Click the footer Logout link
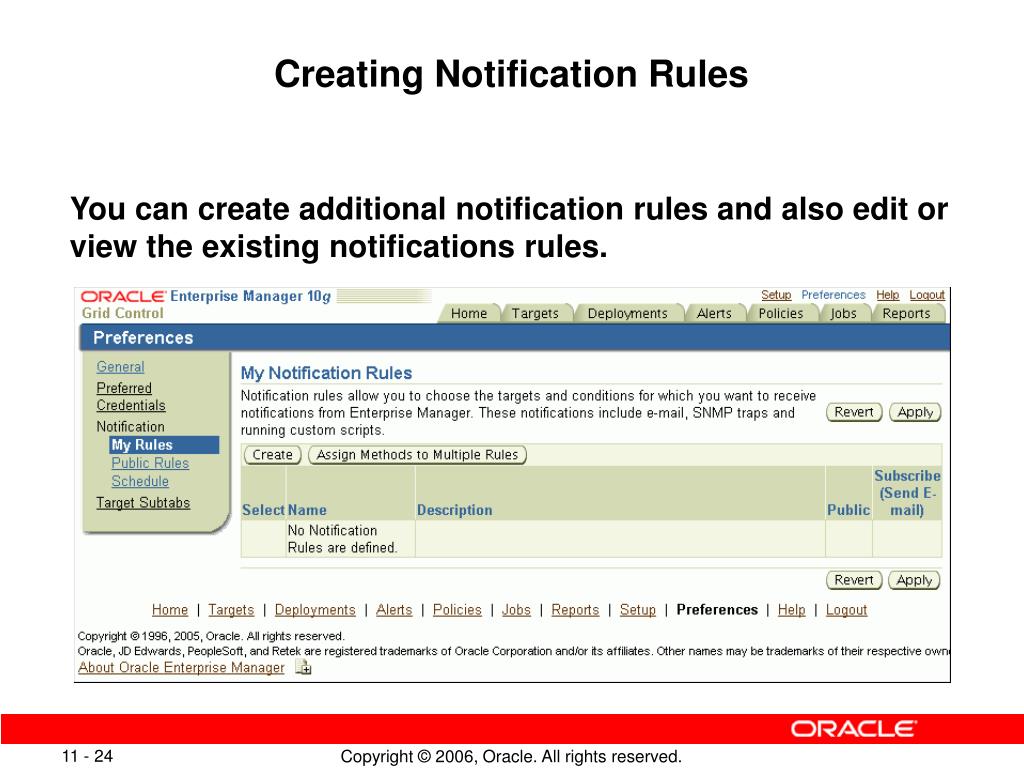This screenshot has height=768, width=1024. coord(846,610)
